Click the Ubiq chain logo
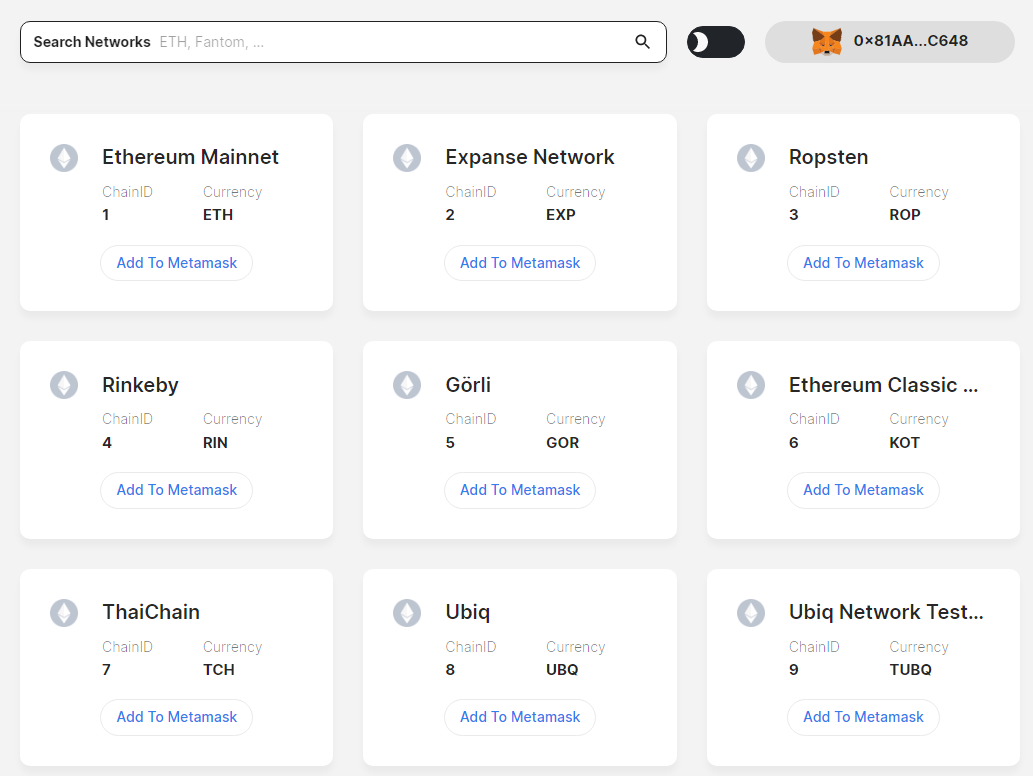The width and height of the screenshot is (1033, 776). [407, 613]
